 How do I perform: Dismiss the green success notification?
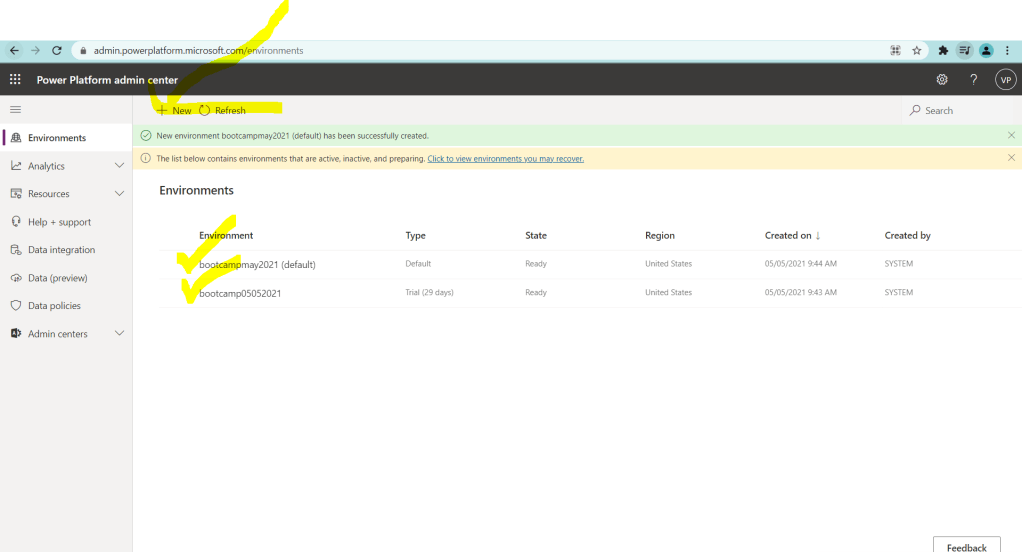(x=1011, y=135)
